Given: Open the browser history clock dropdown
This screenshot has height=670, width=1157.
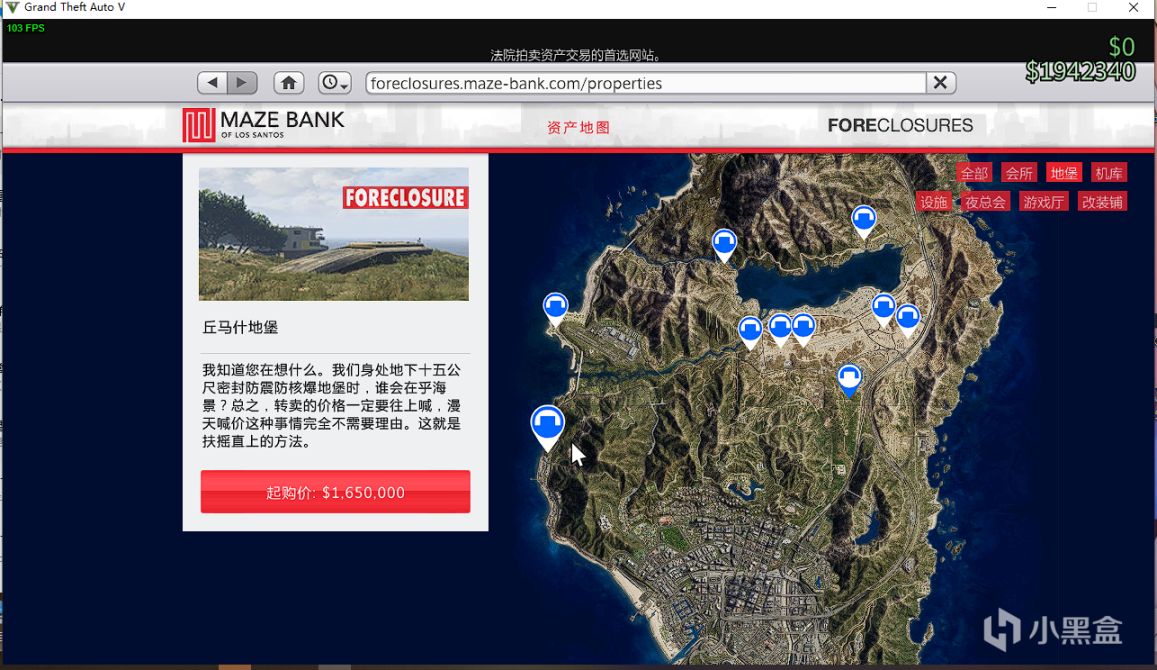Looking at the screenshot, I should (x=334, y=83).
